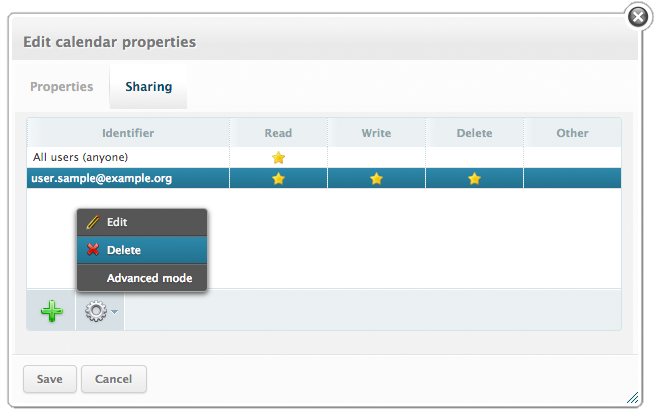This screenshot has width=654, height=416.
Task: Select the user.sample@example.org row
Action: (x=101, y=178)
